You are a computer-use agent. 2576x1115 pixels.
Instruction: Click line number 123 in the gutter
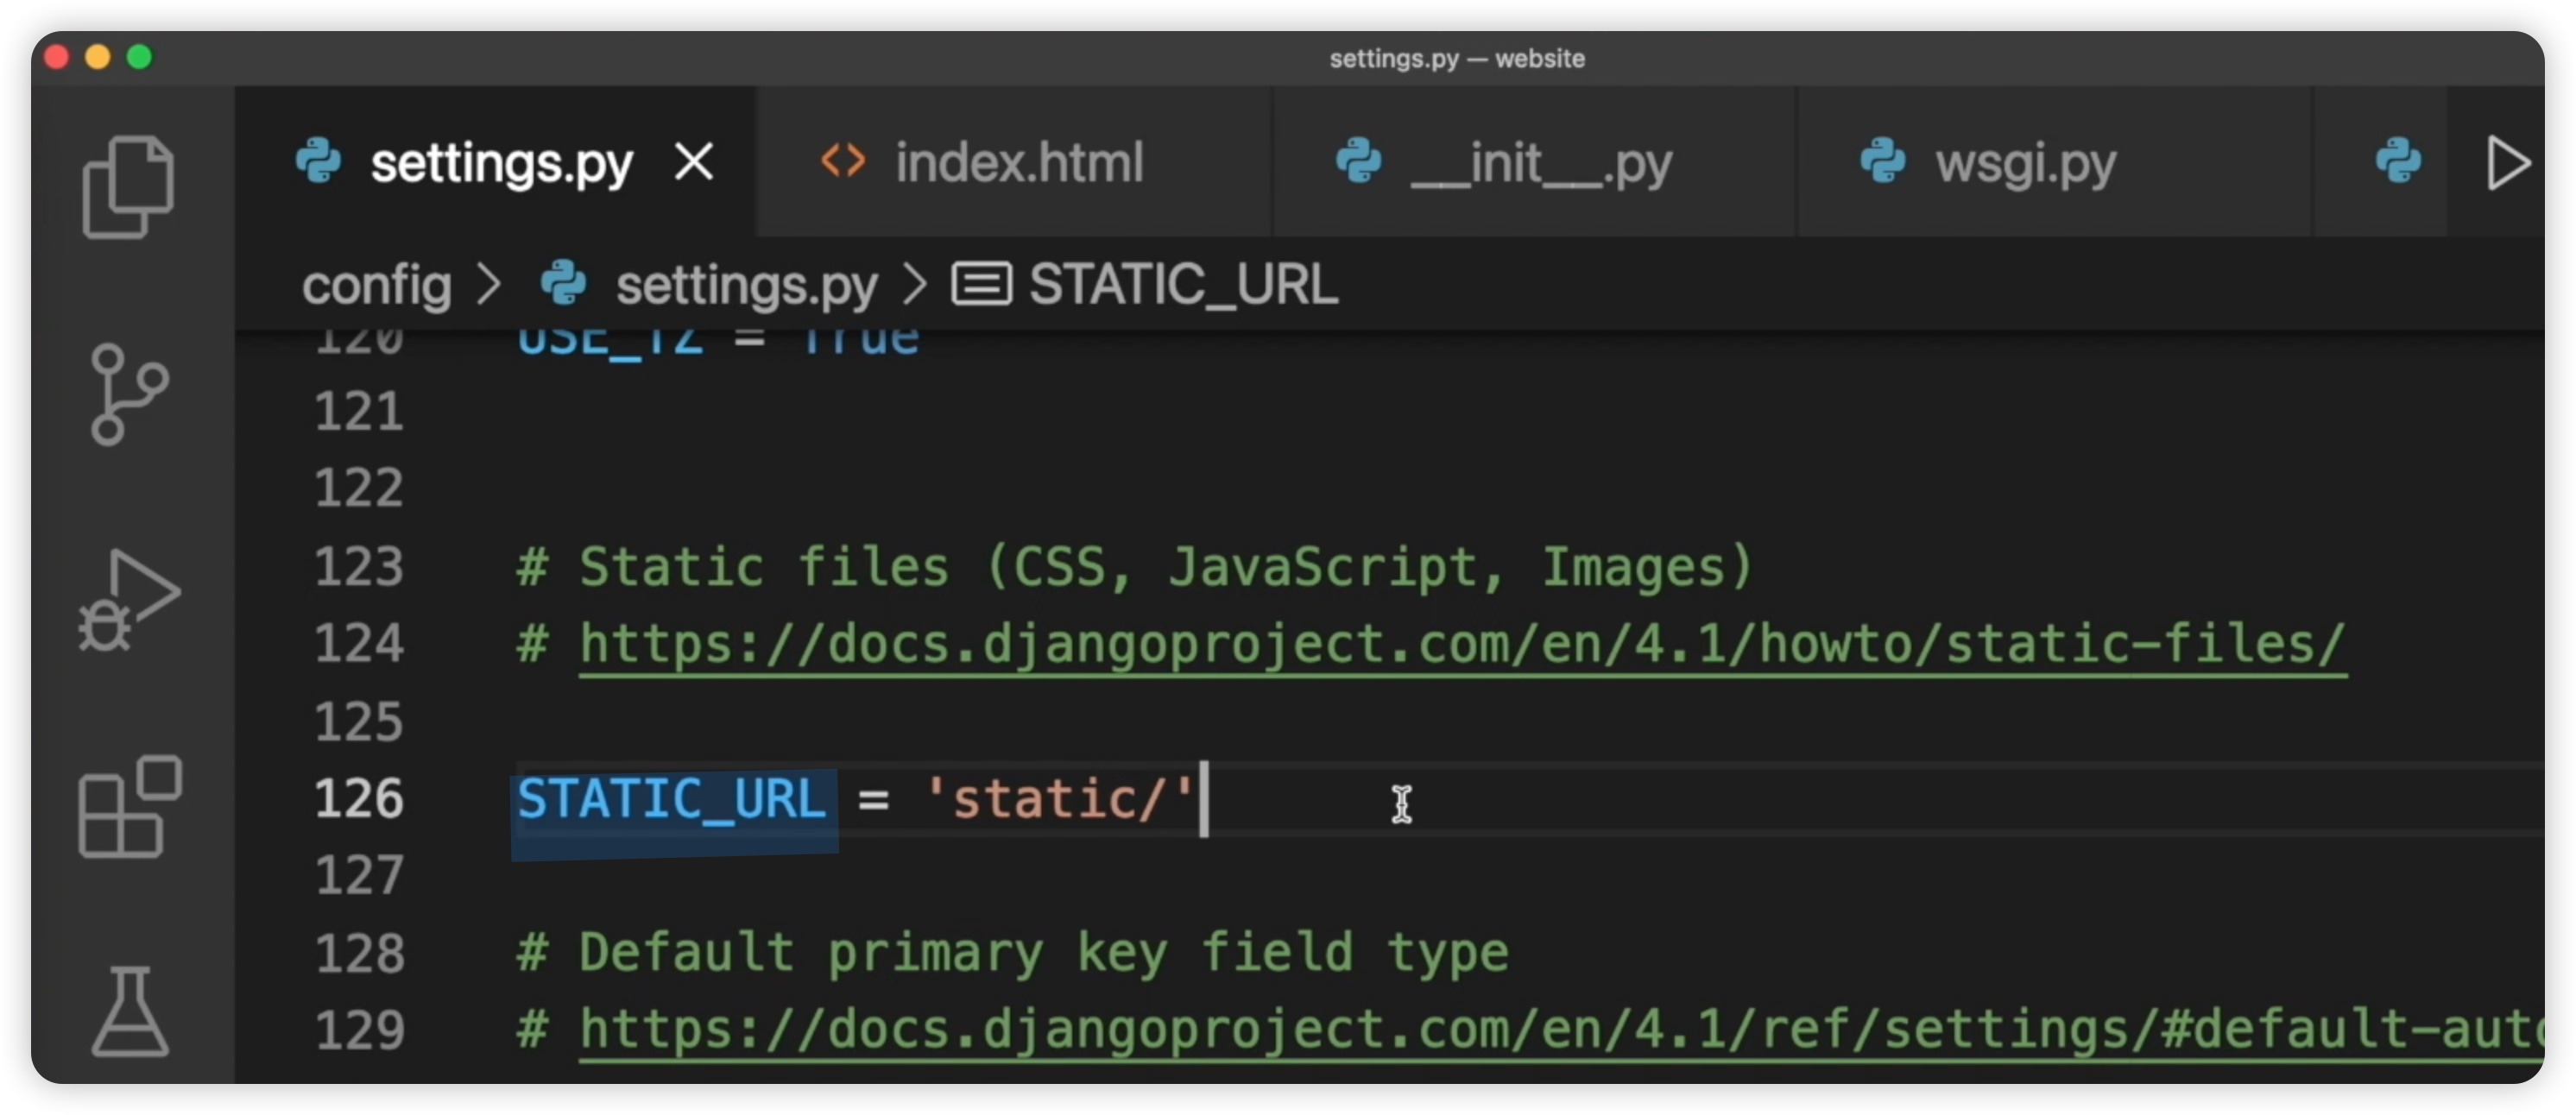[x=359, y=567]
